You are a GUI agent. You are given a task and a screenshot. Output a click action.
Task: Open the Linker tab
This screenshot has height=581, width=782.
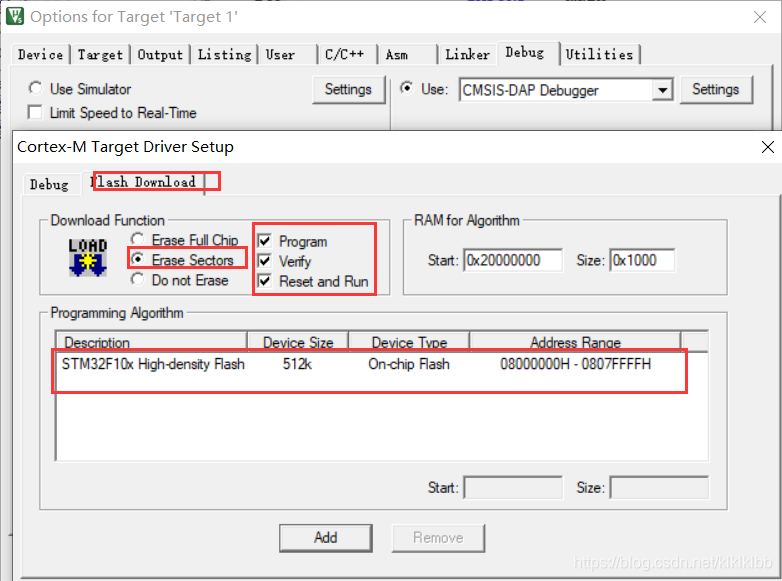pyautogui.click(x=467, y=54)
